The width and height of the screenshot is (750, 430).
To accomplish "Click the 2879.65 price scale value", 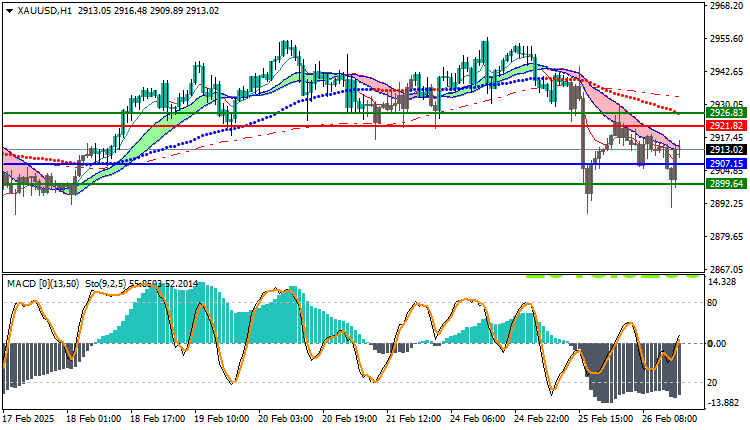I will 726,237.
